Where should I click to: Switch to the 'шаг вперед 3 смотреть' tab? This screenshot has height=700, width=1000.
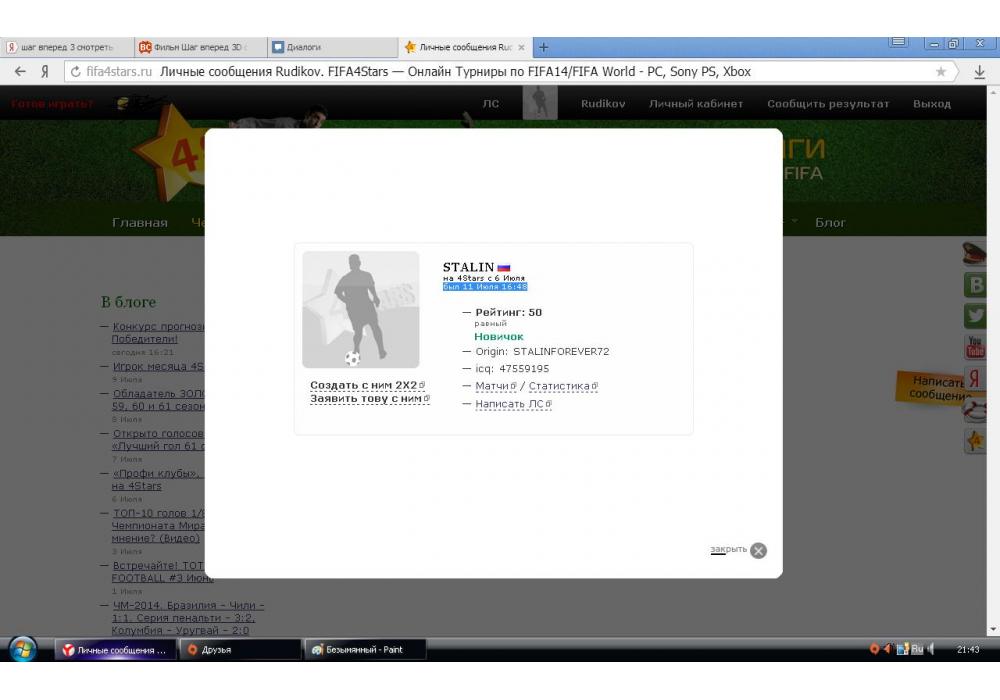tap(67, 47)
